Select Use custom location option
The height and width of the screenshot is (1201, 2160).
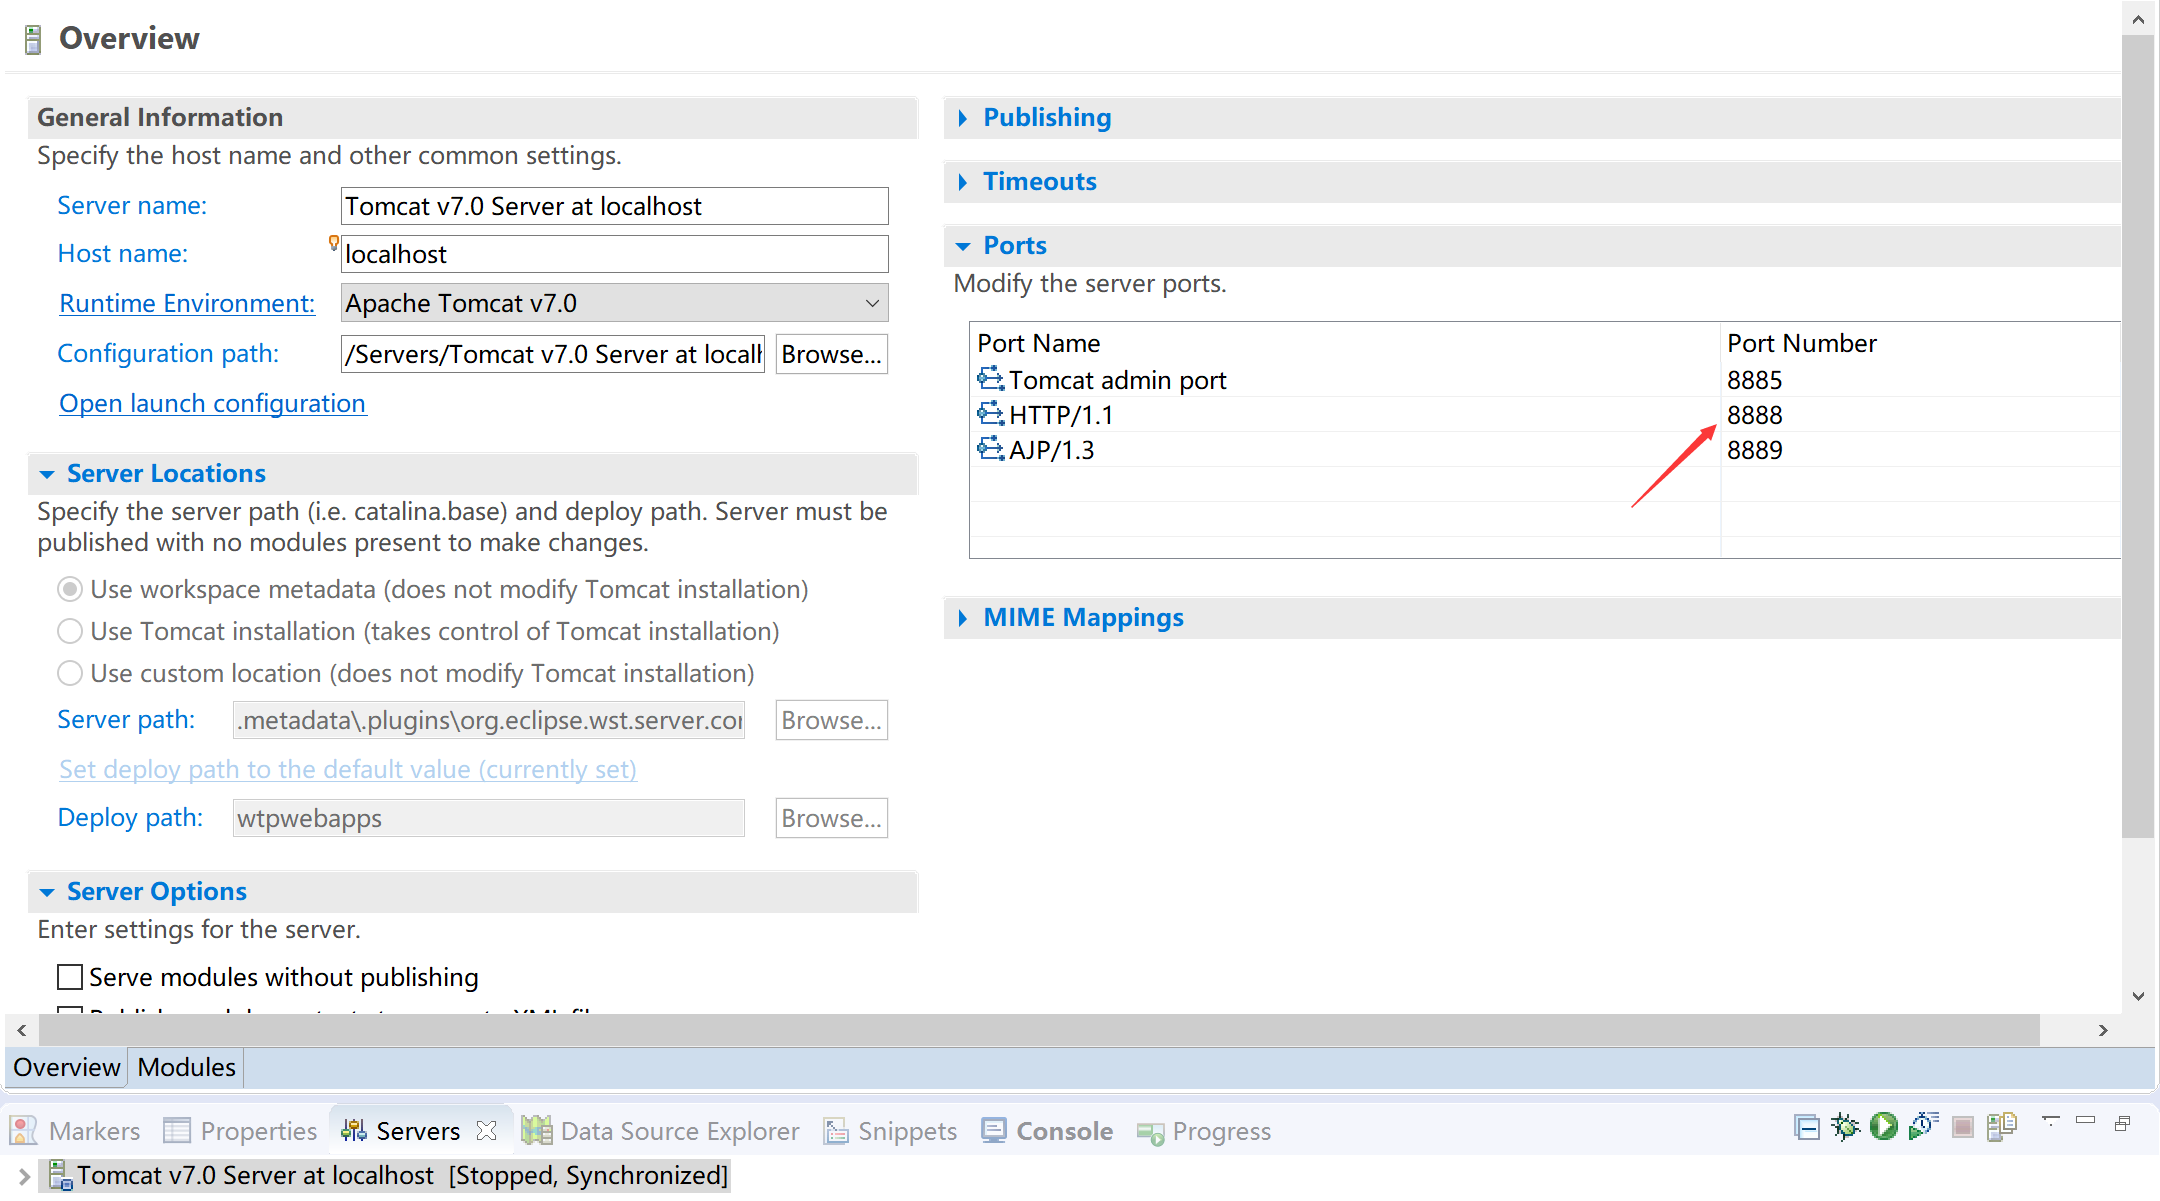click(x=69, y=673)
